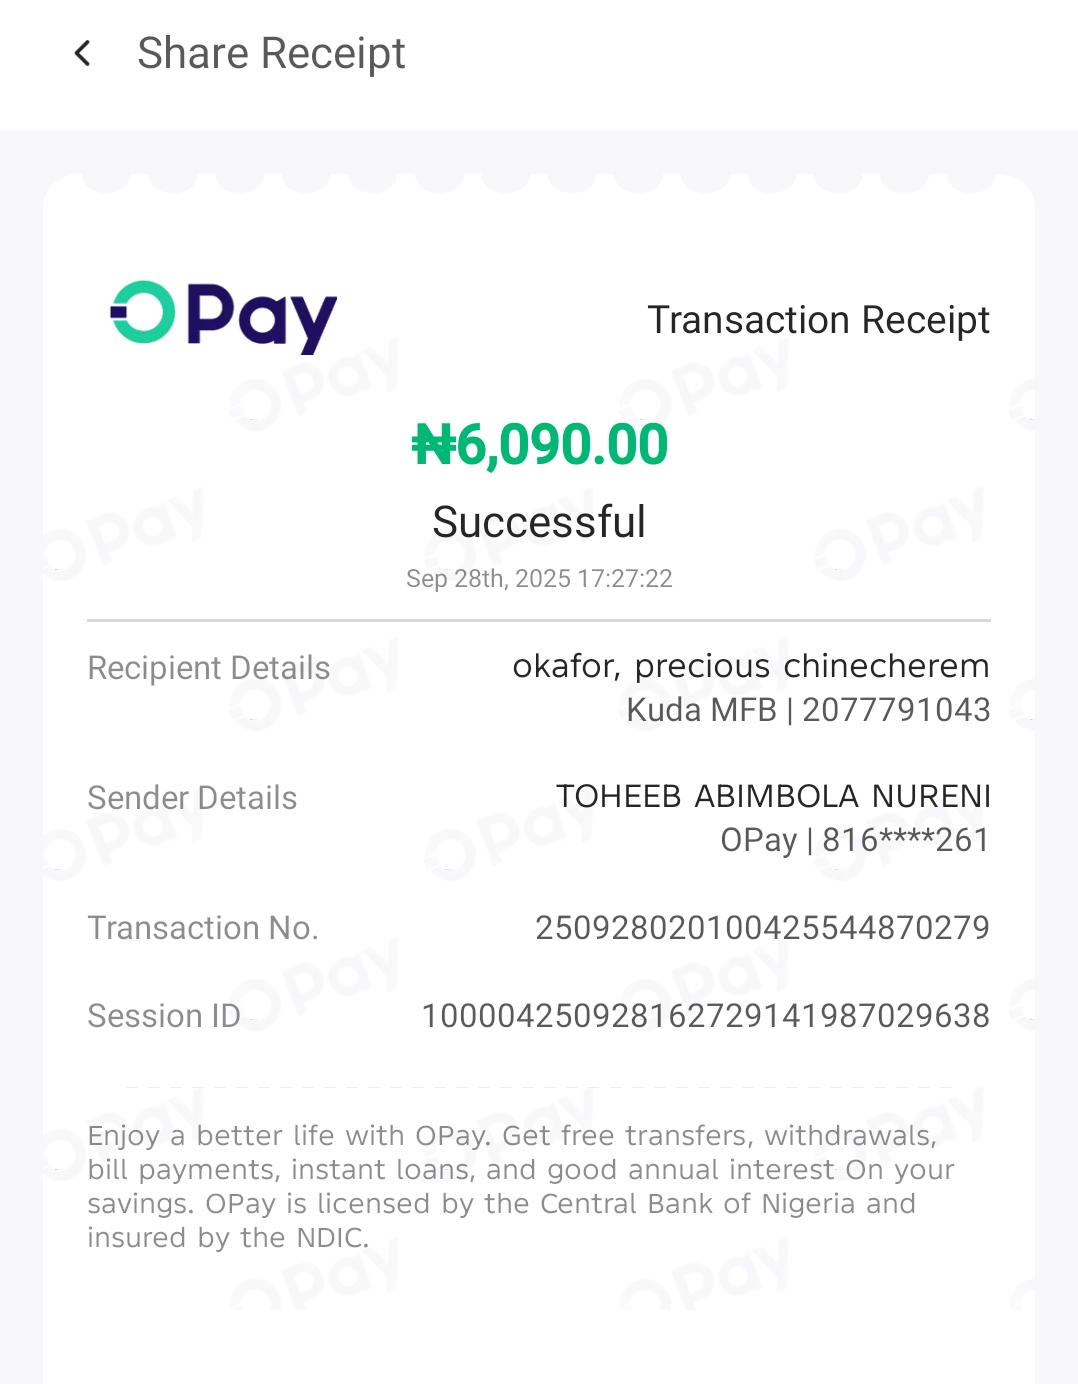Tap the Sender Details label
Image resolution: width=1078 pixels, height=1384 pixels.
pyautogui.click(x=192, y=798)
